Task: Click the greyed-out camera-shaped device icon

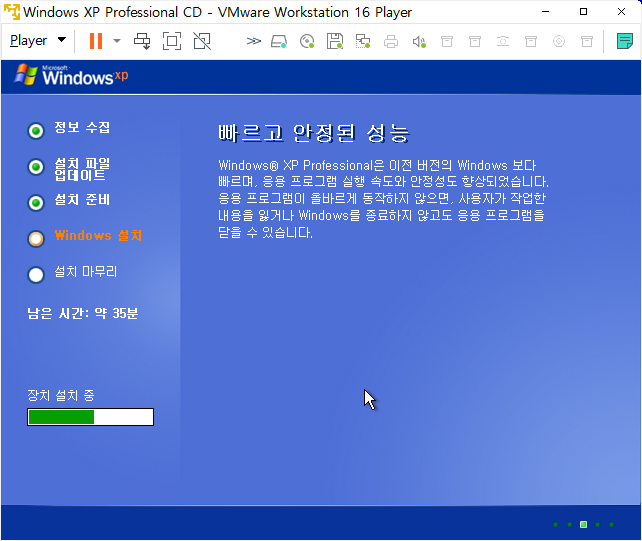Action: (x=503, y=41)
